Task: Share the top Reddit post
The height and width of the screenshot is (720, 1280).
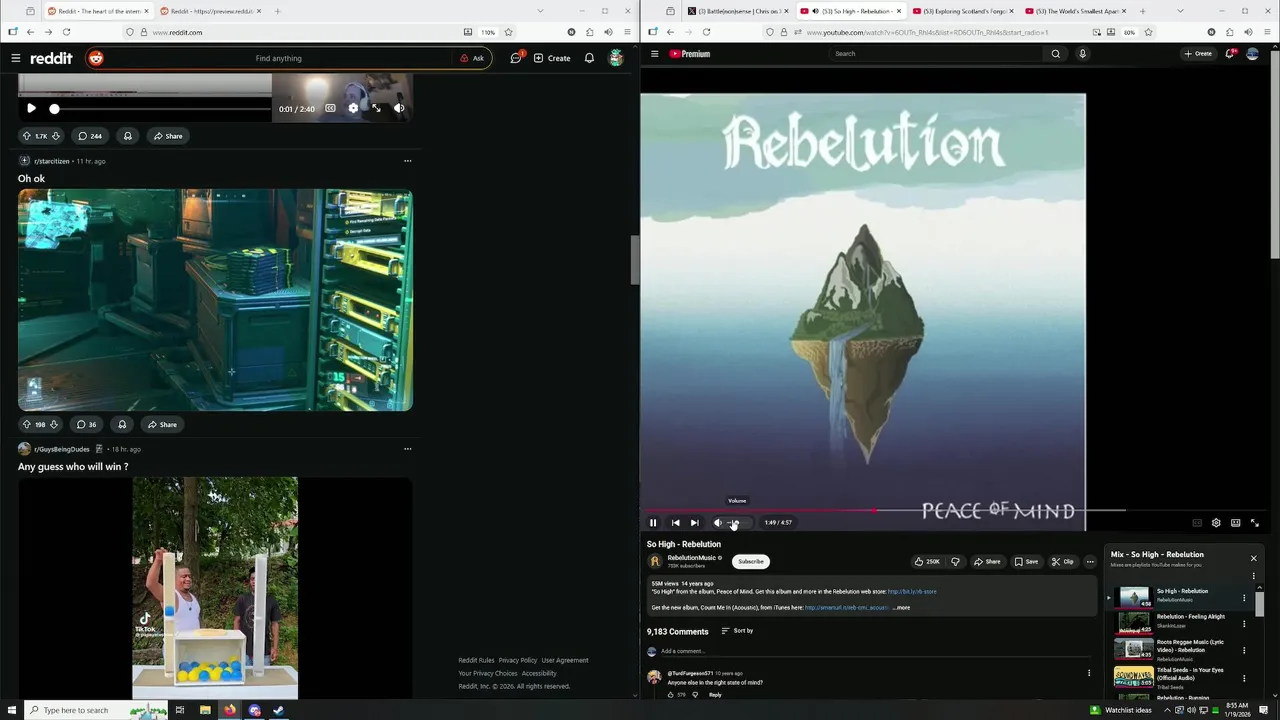Action: pyautogui.click(x=167, y=136)
